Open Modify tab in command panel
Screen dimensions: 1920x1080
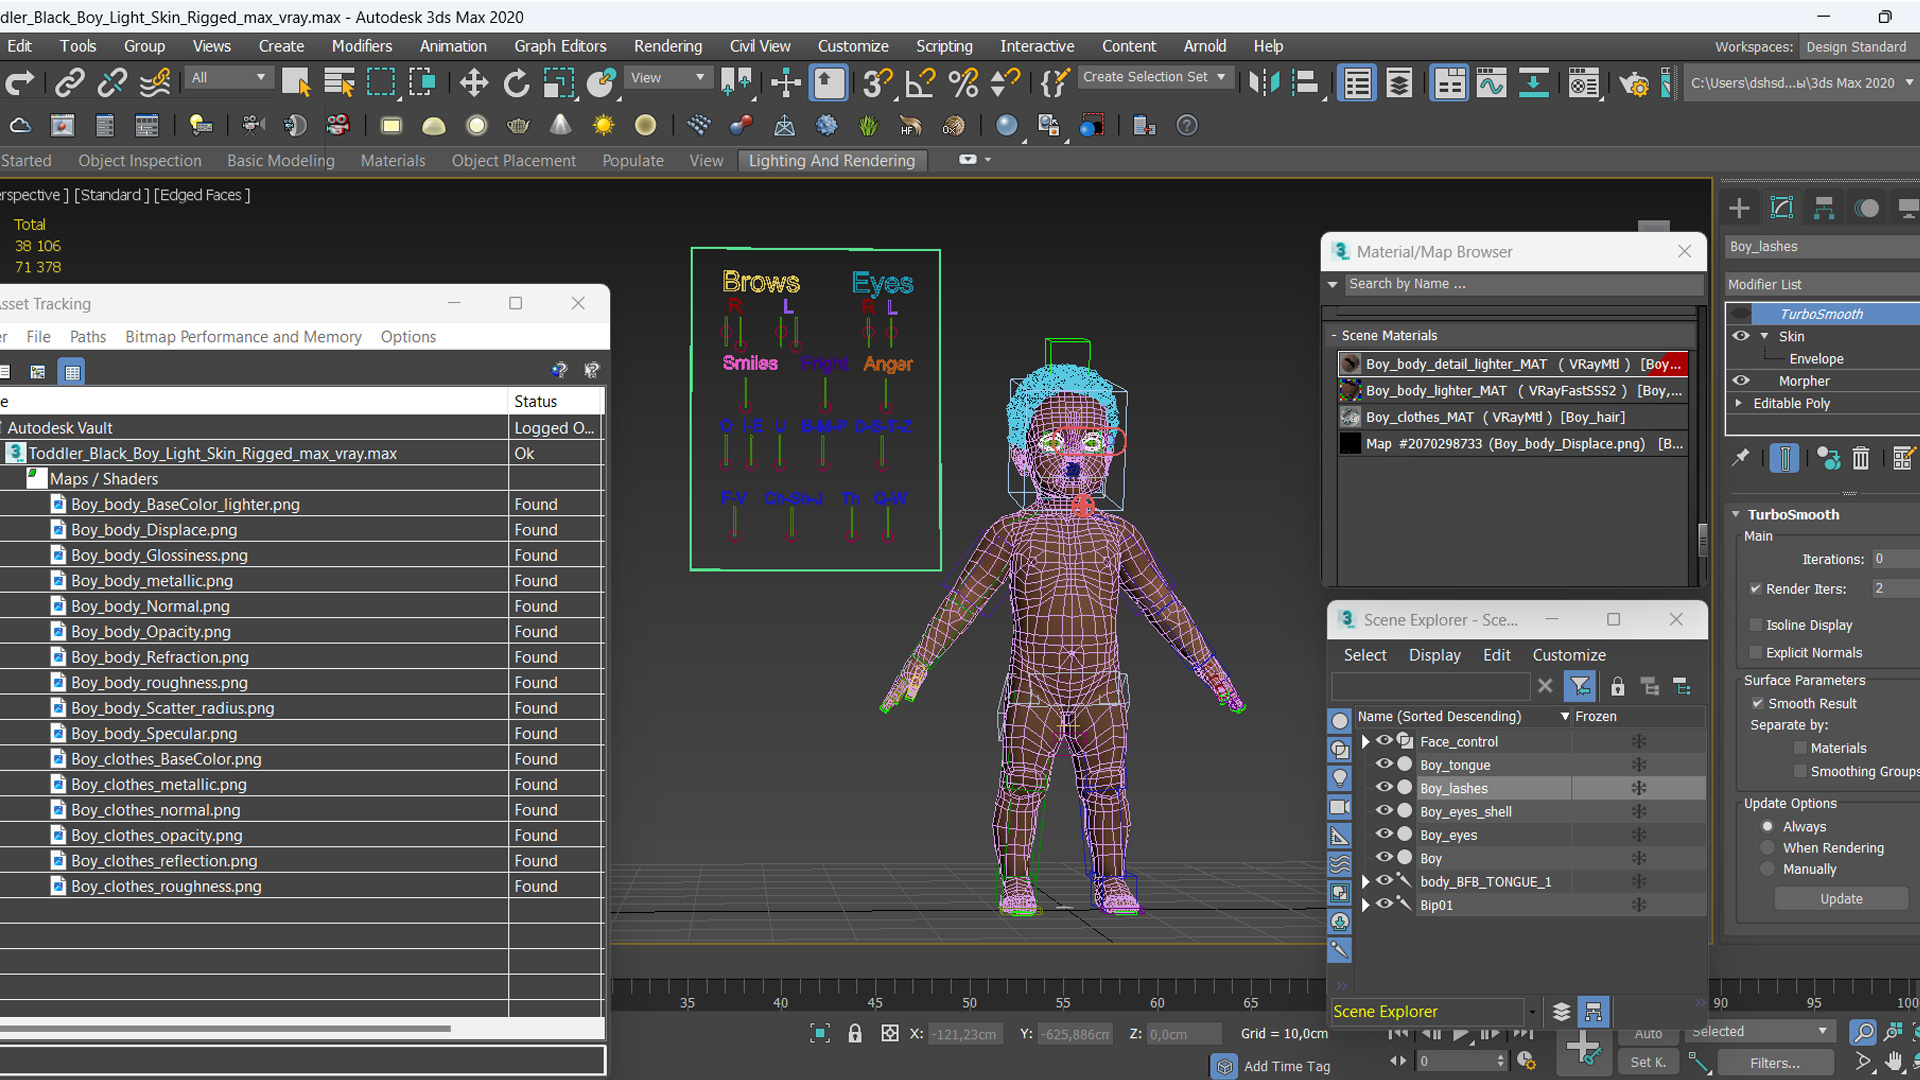pos(1782,208)
